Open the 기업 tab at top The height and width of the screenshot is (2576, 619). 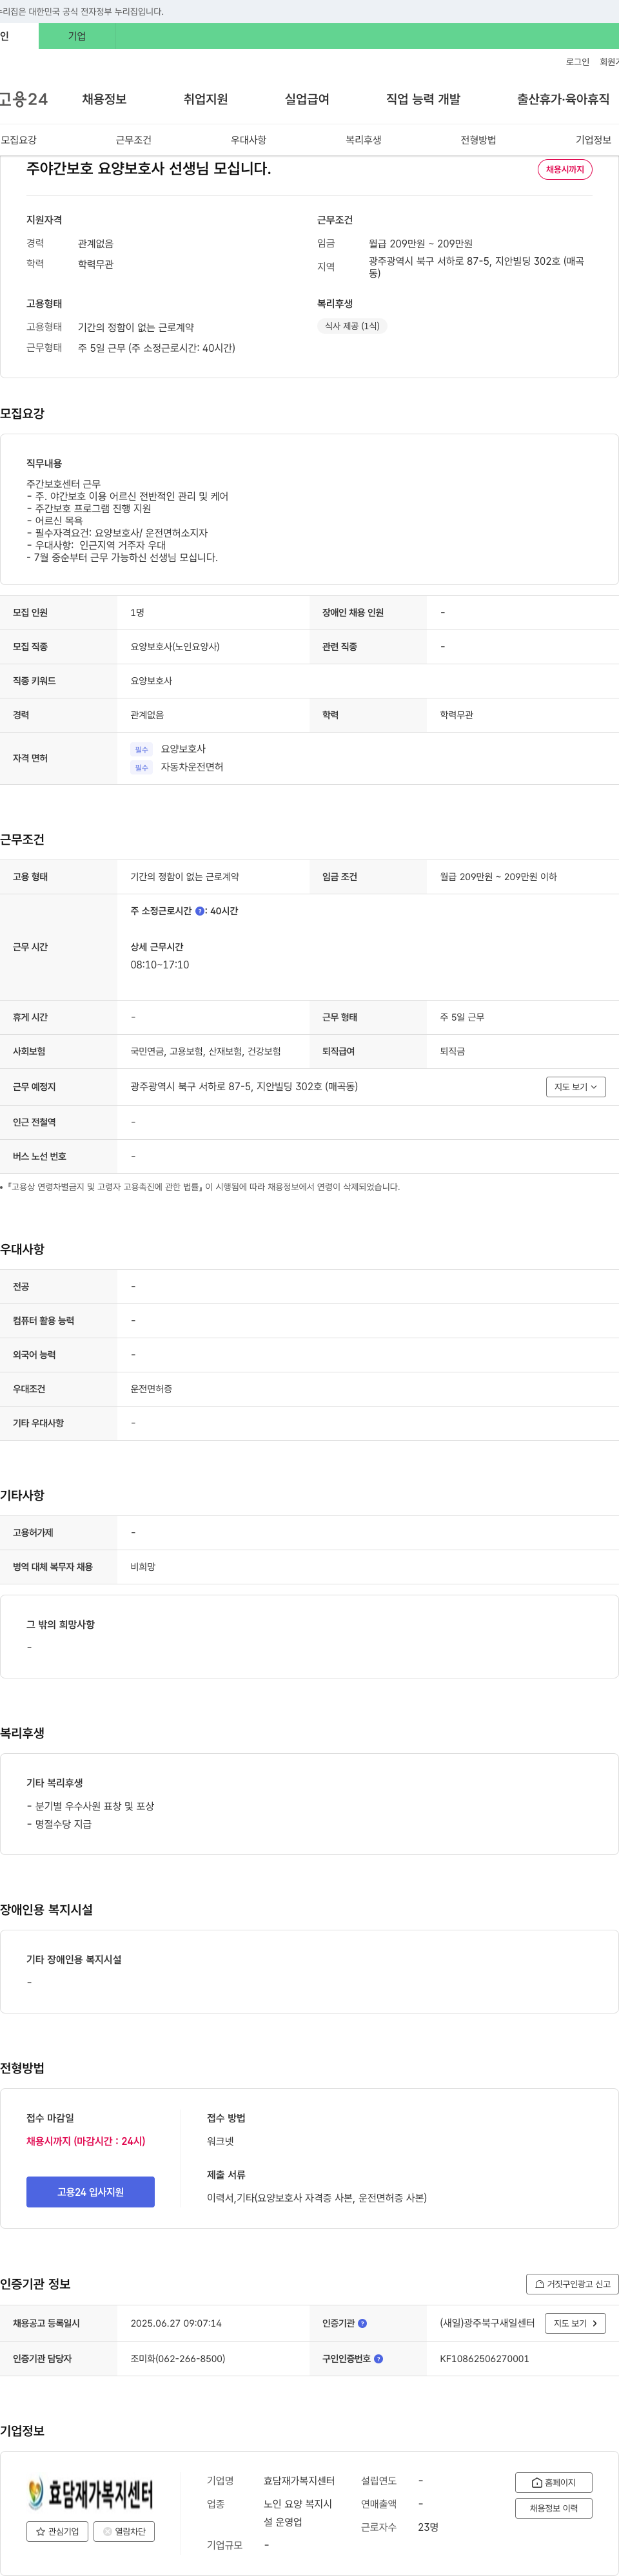[77, 36]
